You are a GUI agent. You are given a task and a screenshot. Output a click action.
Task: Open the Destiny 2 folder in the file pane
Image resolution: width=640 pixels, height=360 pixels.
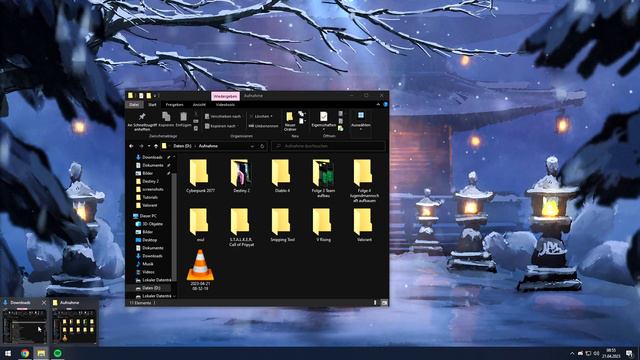coord(241,176)
